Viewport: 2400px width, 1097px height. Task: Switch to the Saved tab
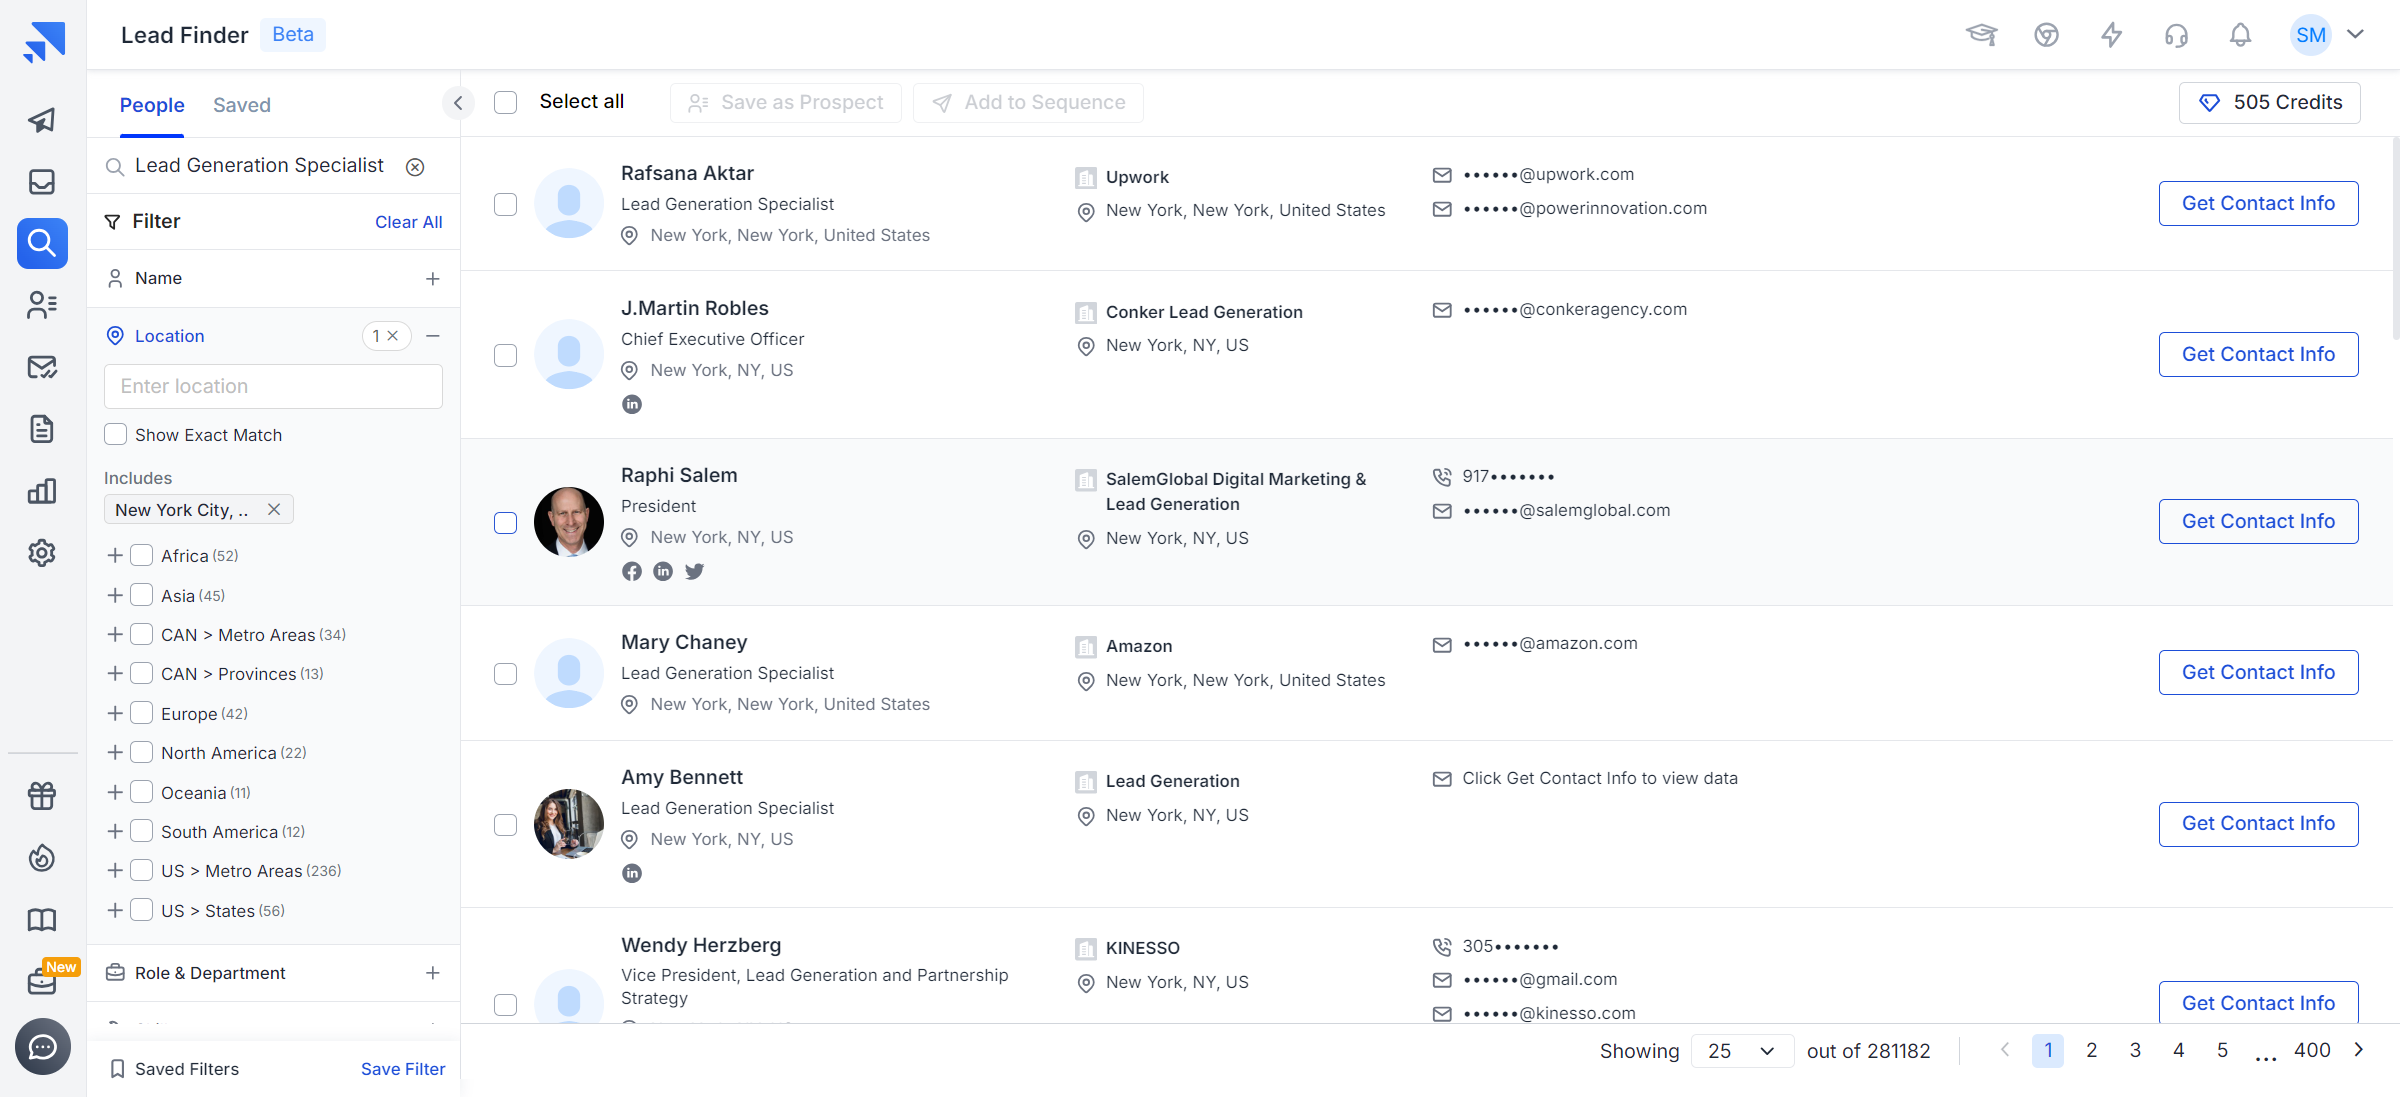coord(242,105)
